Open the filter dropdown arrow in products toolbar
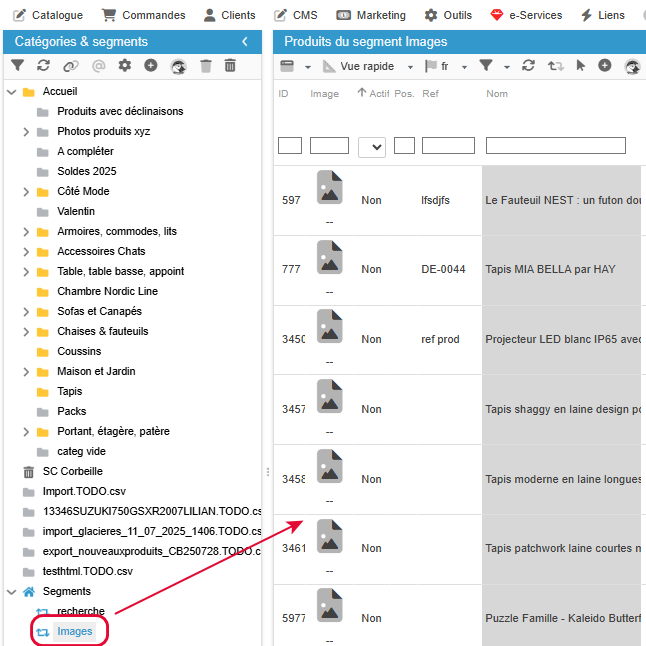 tap(507, 67)
